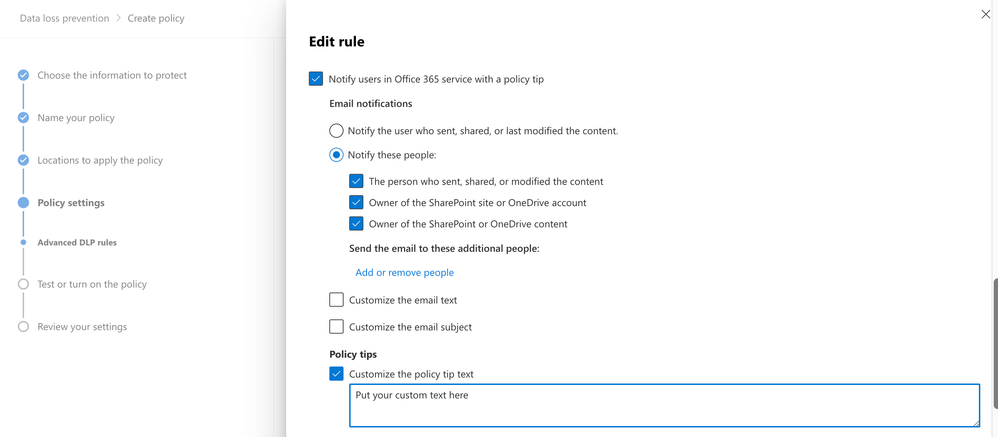Open the 'Name your policy' wizard step
Screen dimensions: 998x437
[x=76, y=118]
